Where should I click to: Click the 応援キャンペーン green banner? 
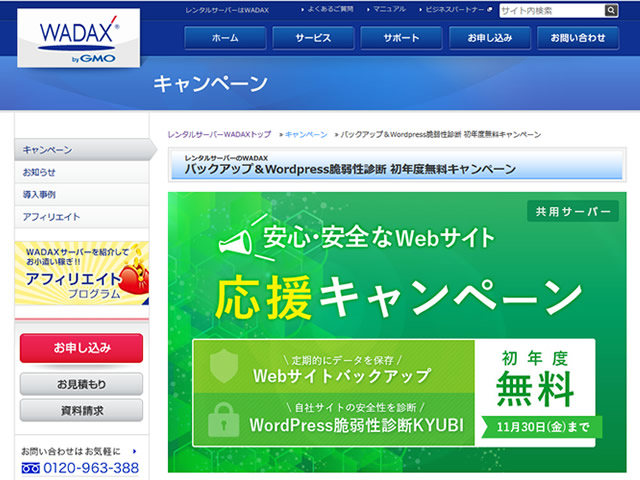click(397, 332)
